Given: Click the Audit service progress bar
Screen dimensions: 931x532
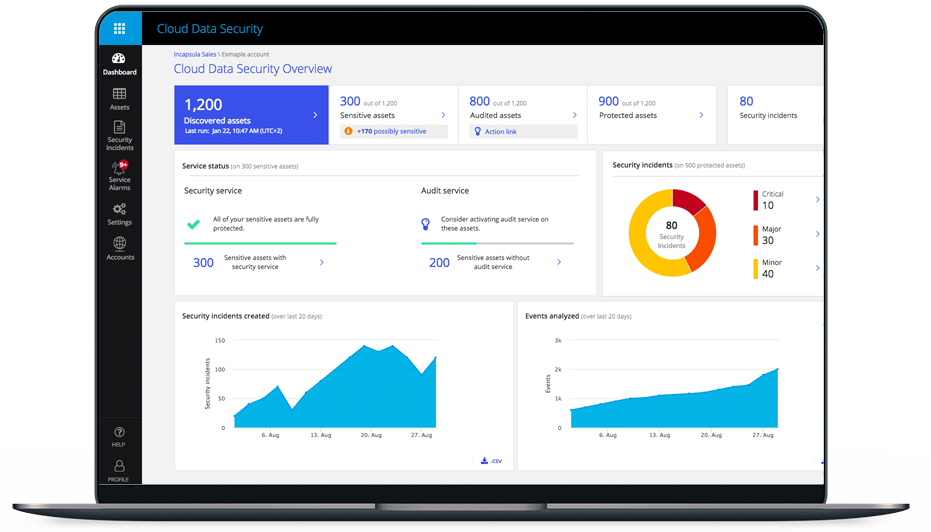Looking at the screenshot, I should (498, 243).
